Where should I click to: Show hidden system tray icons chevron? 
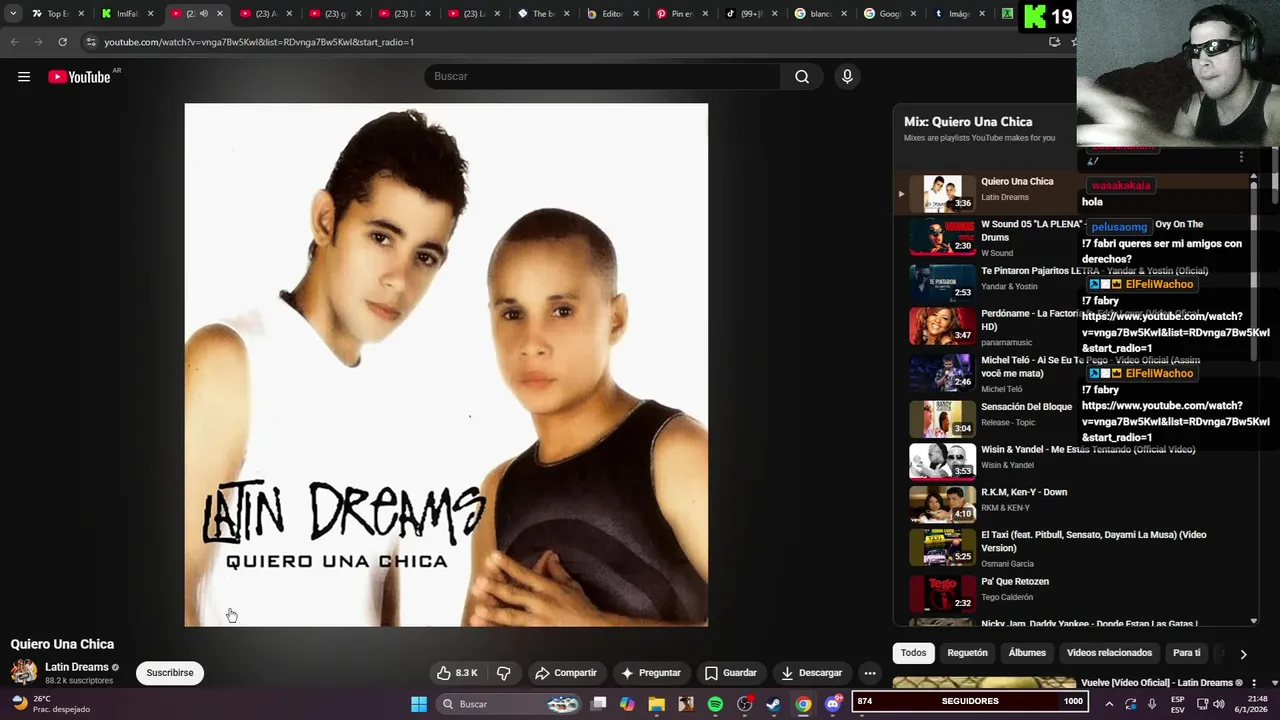tap(1109, 704)
